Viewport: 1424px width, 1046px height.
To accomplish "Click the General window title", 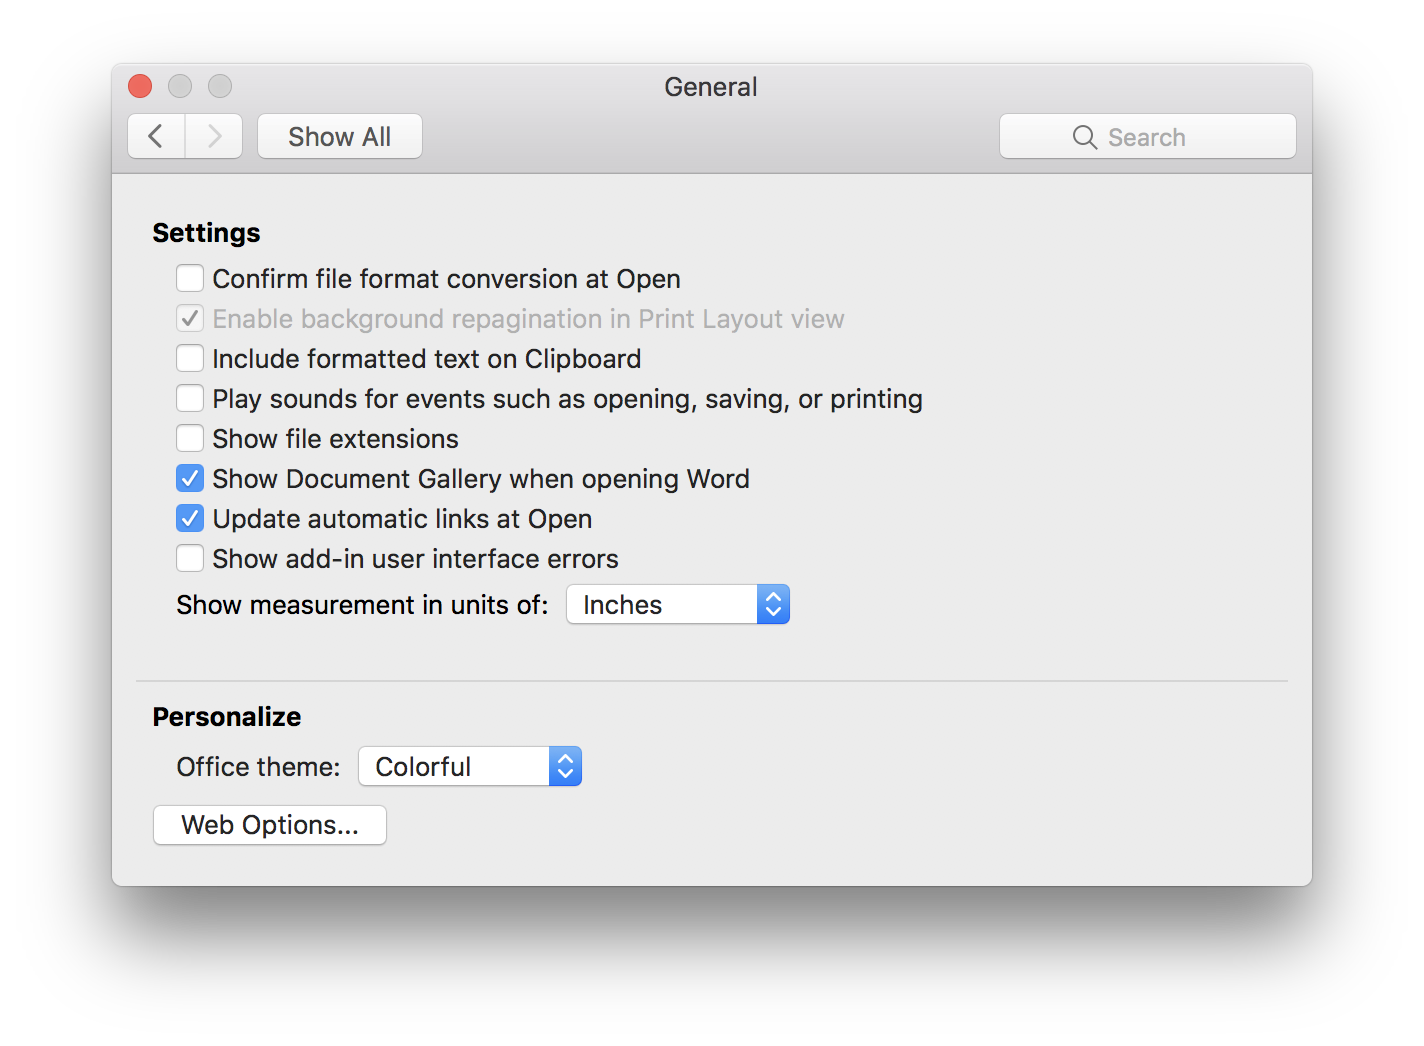I will pyautogui.click(x=711, y=87).
